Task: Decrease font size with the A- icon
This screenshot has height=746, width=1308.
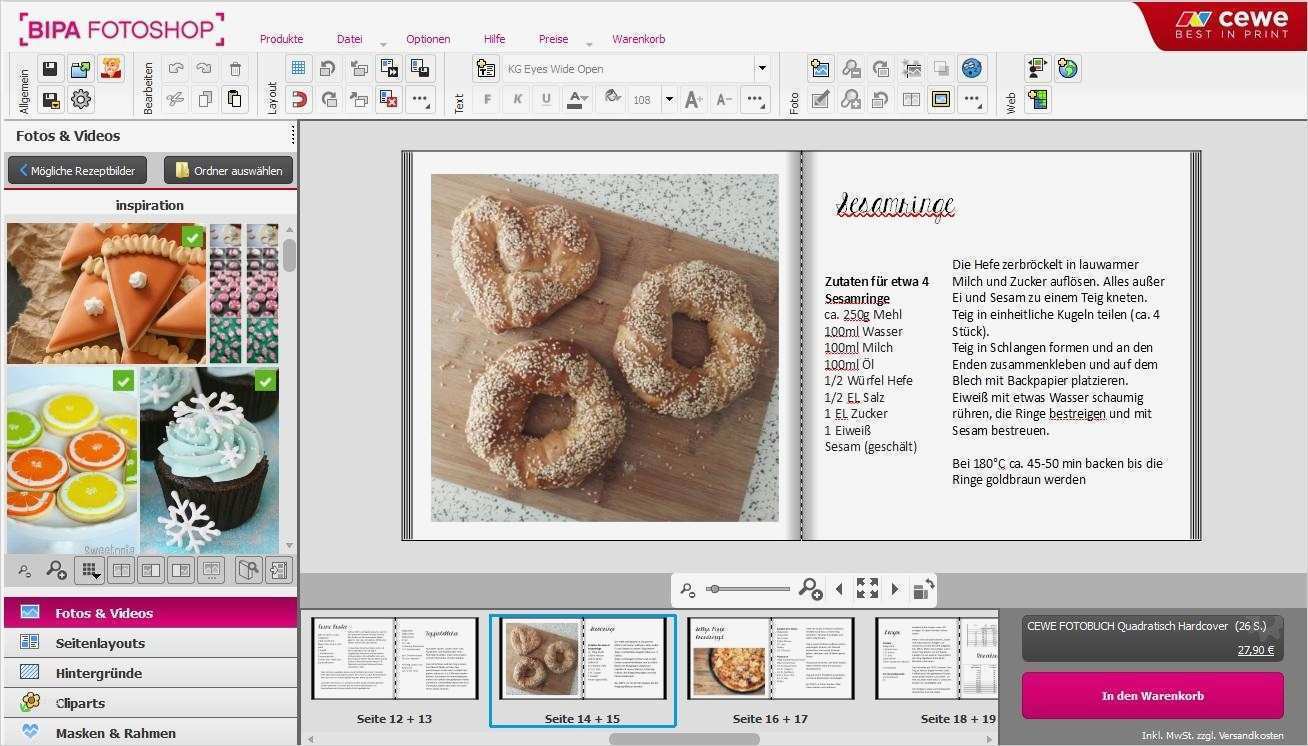Action: [x=725, y=99]
